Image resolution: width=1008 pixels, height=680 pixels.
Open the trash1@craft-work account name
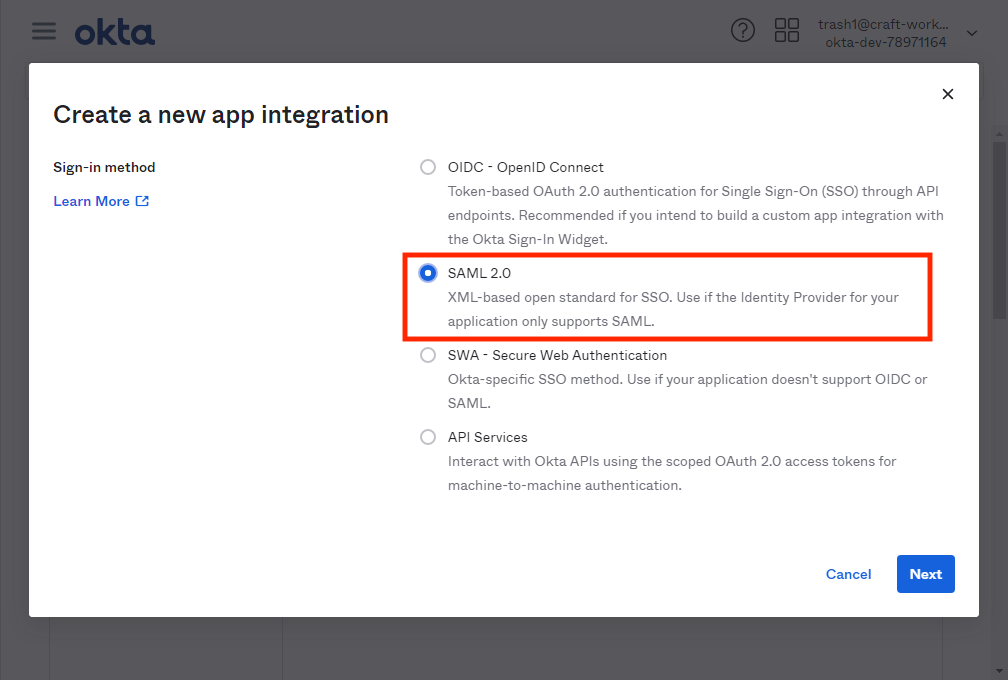[883, 24]
